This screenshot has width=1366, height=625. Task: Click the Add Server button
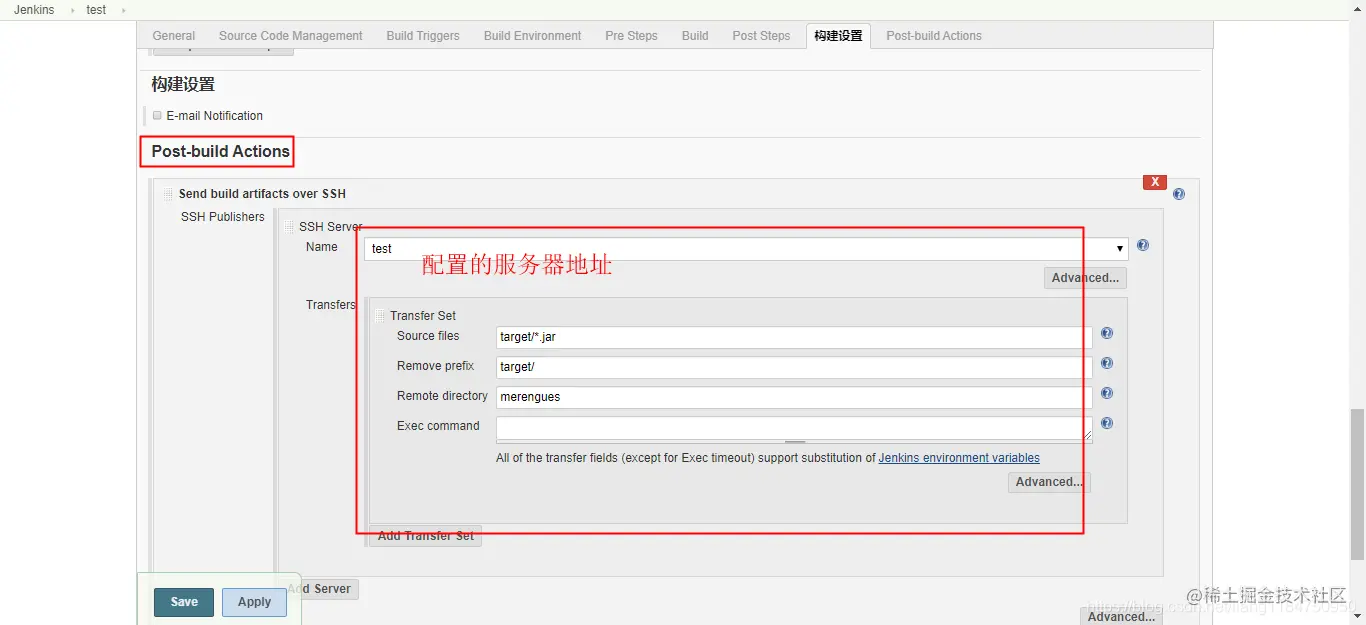[322, 589]
